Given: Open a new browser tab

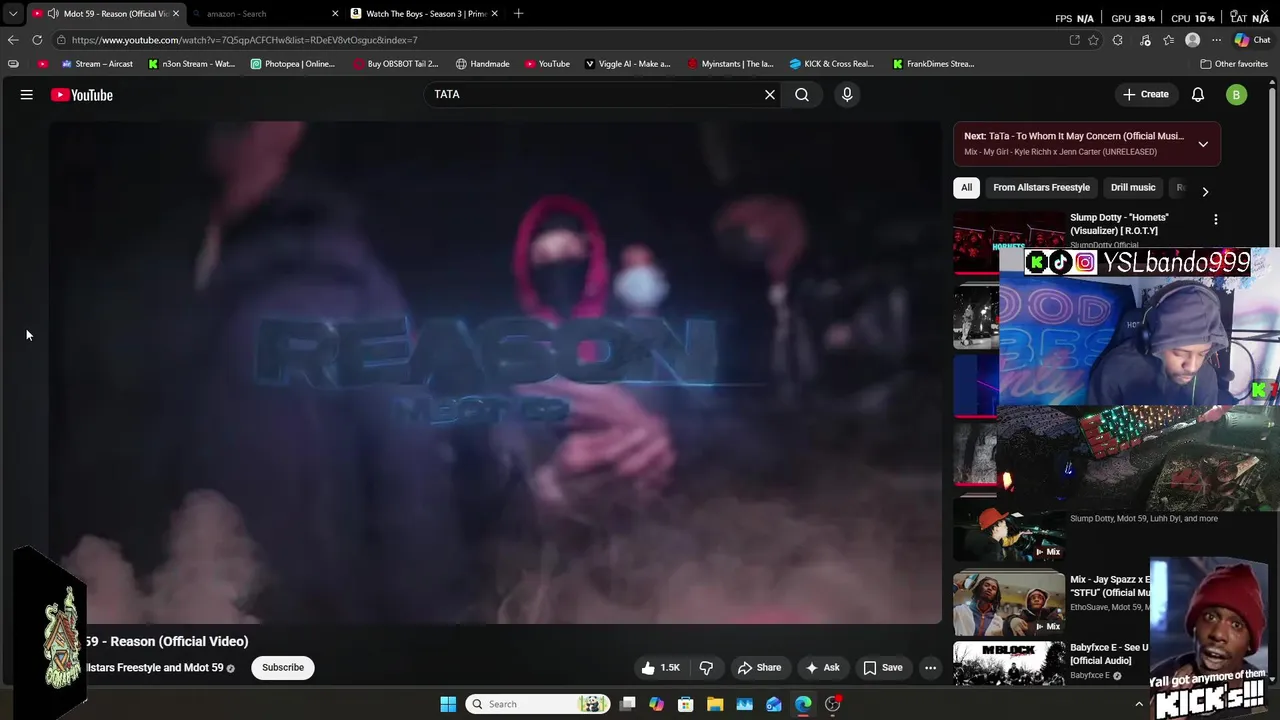Looking at the screenshot, I should 518,13.
